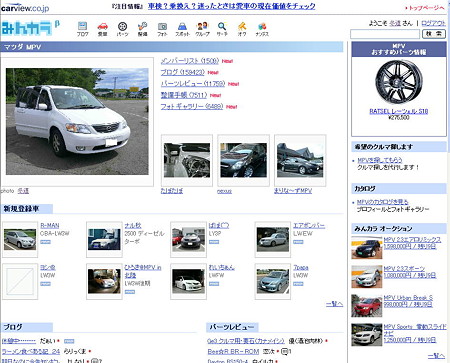Open the car thumbnail beside ナル秋
The height and width of the screenshot is (363, 450).
click(x=104, y=239)
